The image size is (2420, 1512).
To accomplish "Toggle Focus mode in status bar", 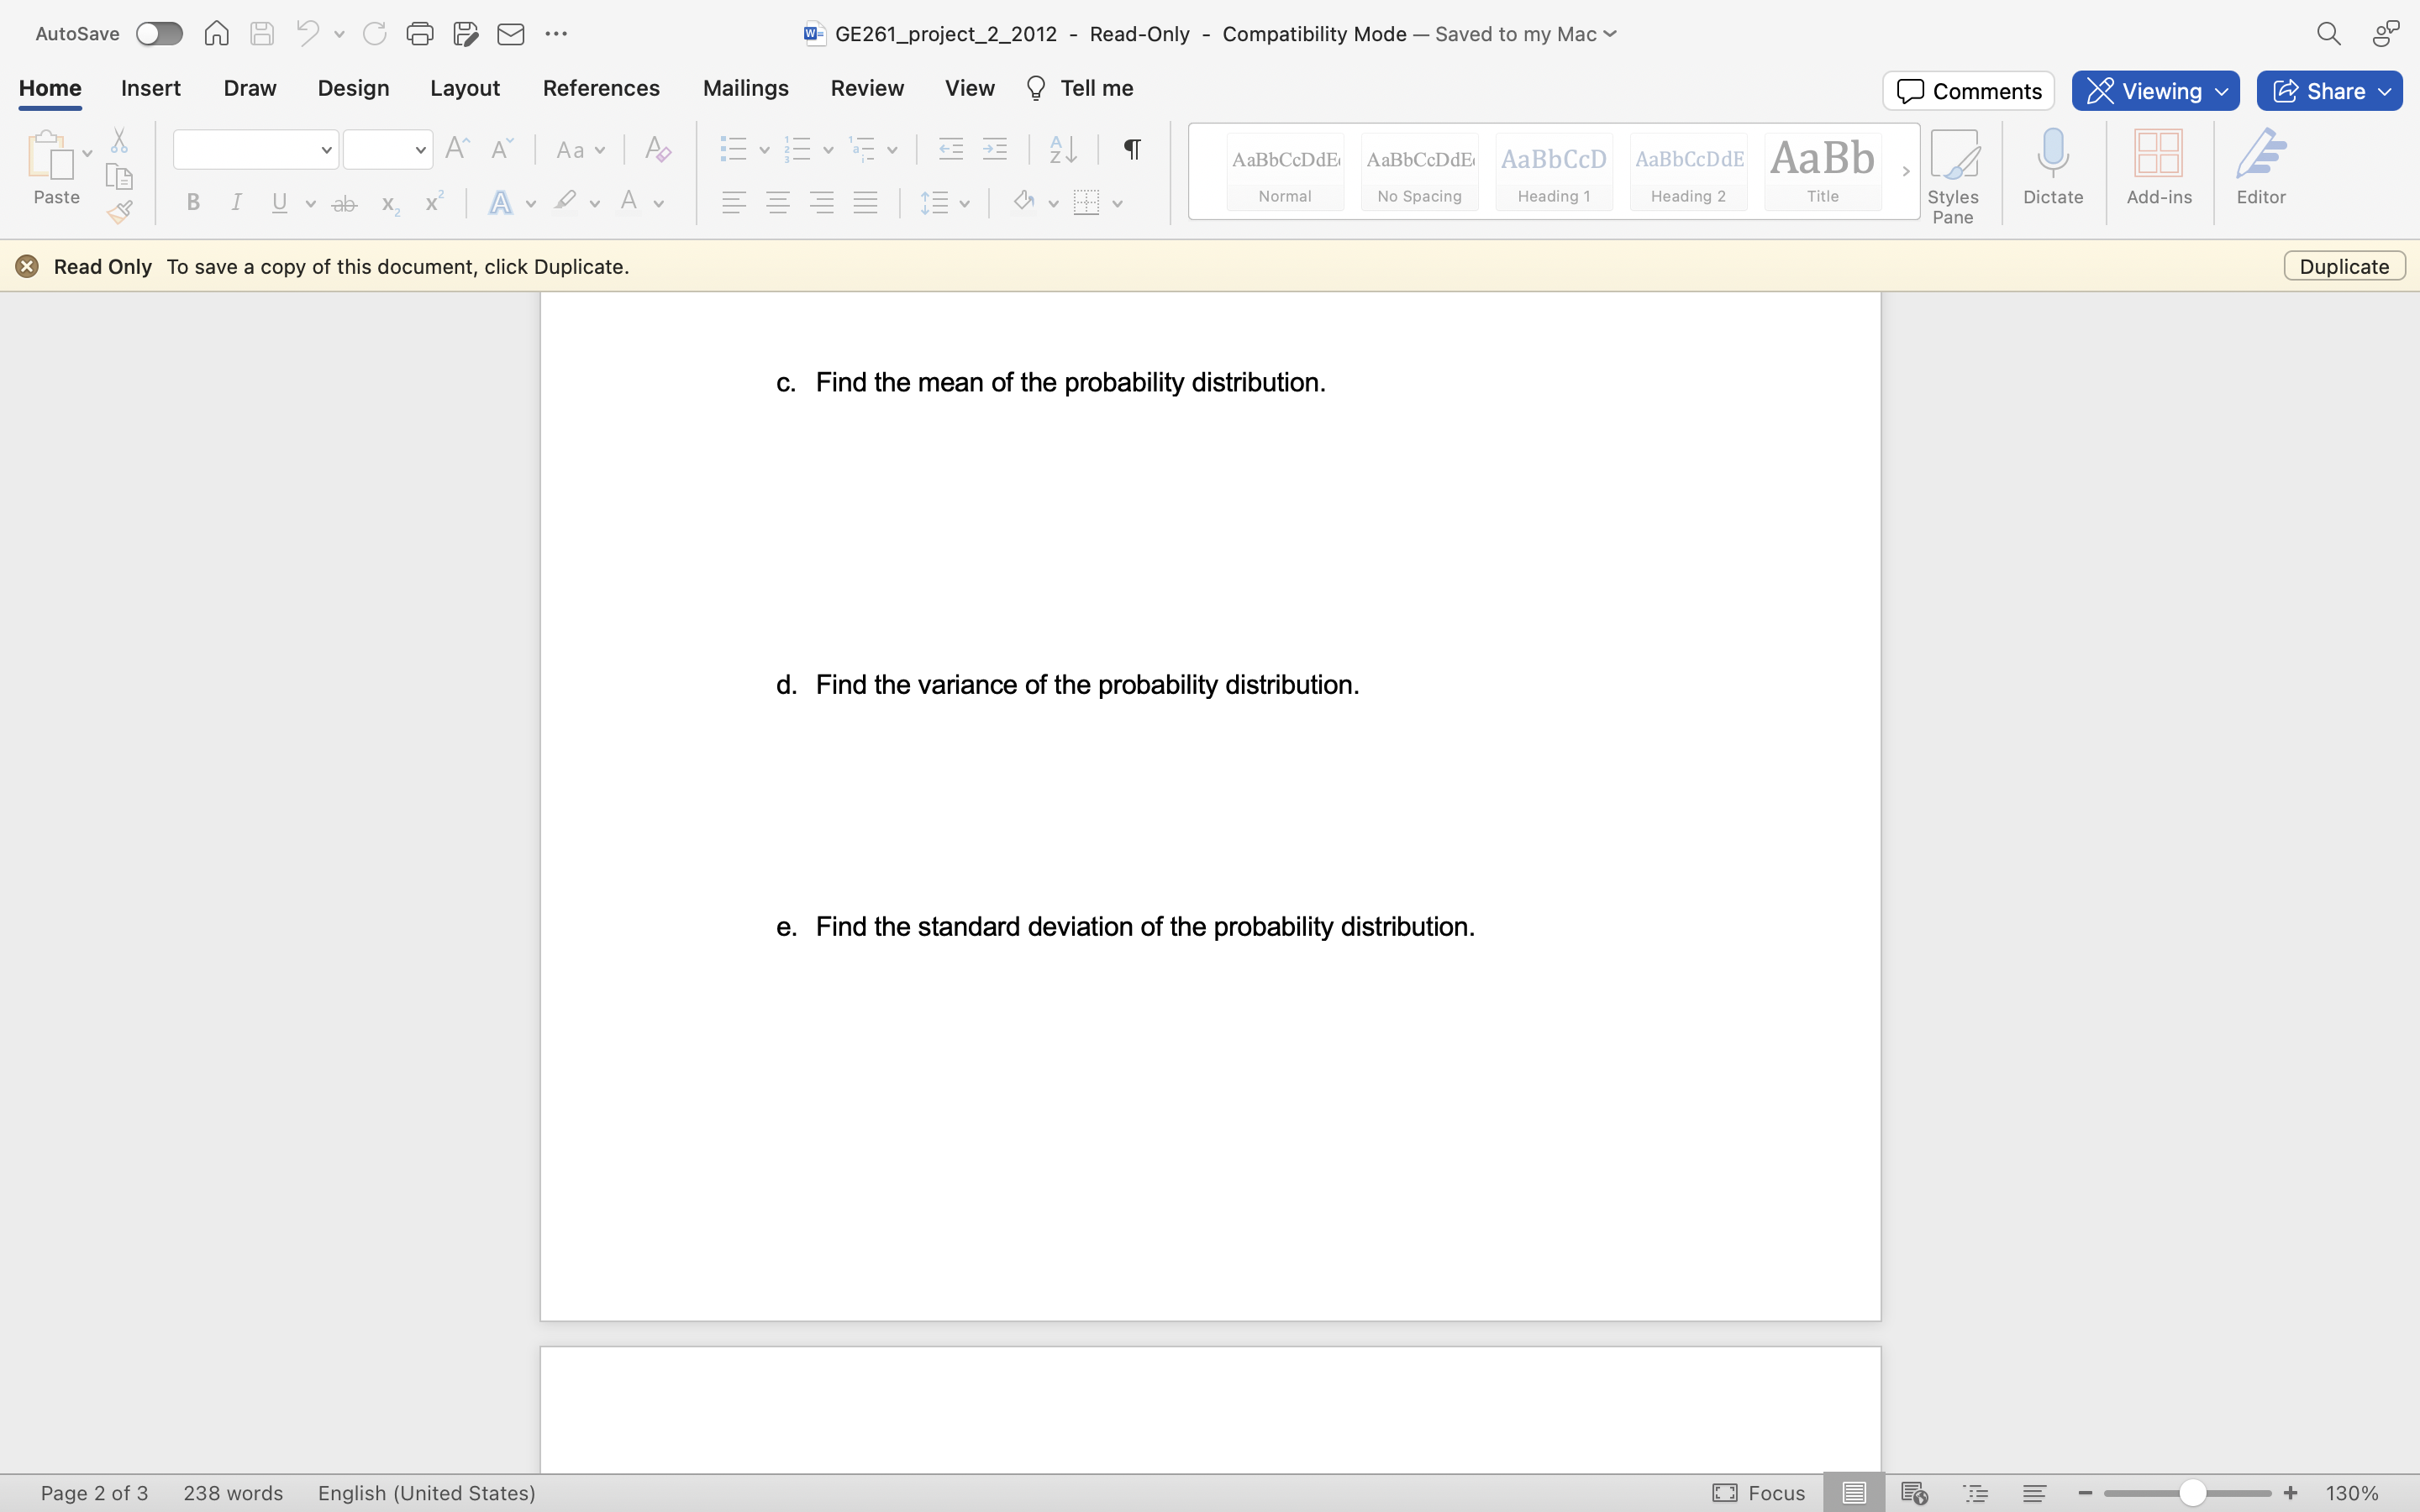I will click(x=1759, y=1493).
